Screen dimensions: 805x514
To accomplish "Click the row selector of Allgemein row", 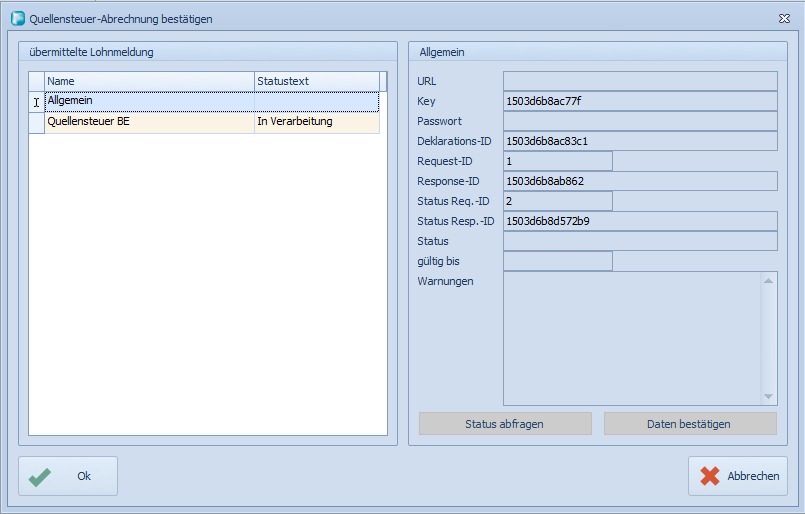I will coord(37,102).
